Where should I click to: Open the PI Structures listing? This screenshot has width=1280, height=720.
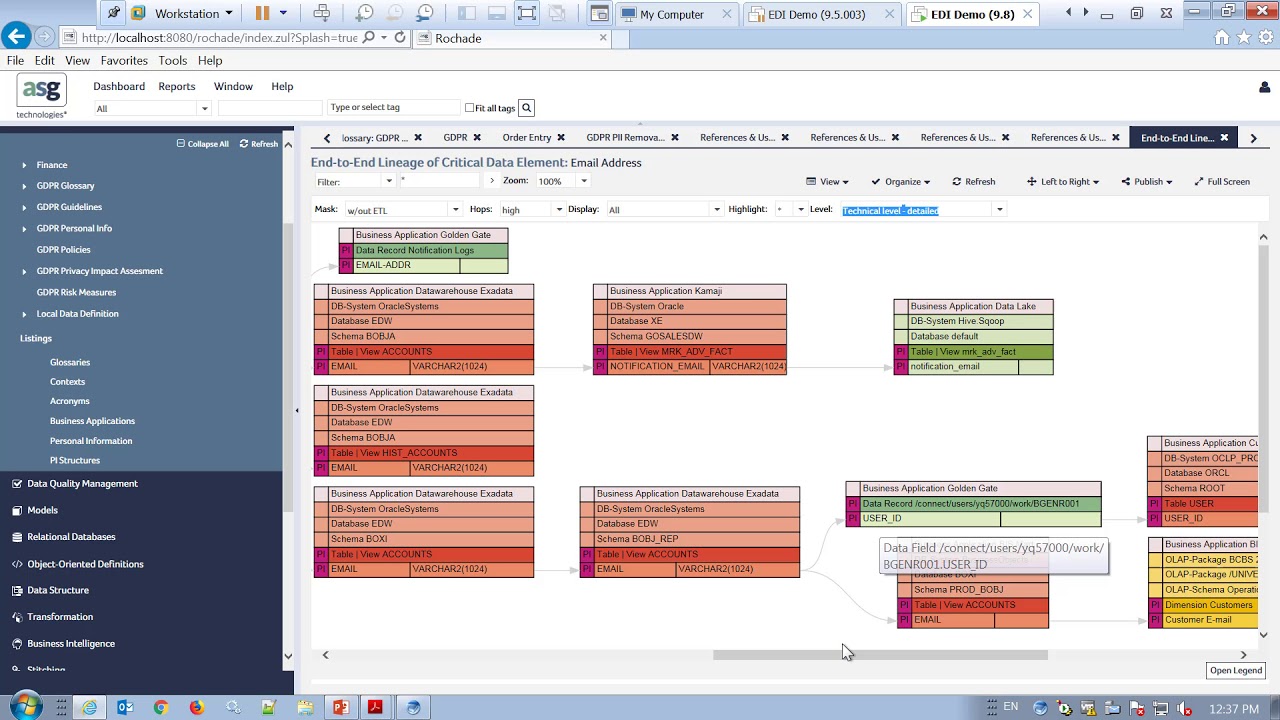coord(75,461)
